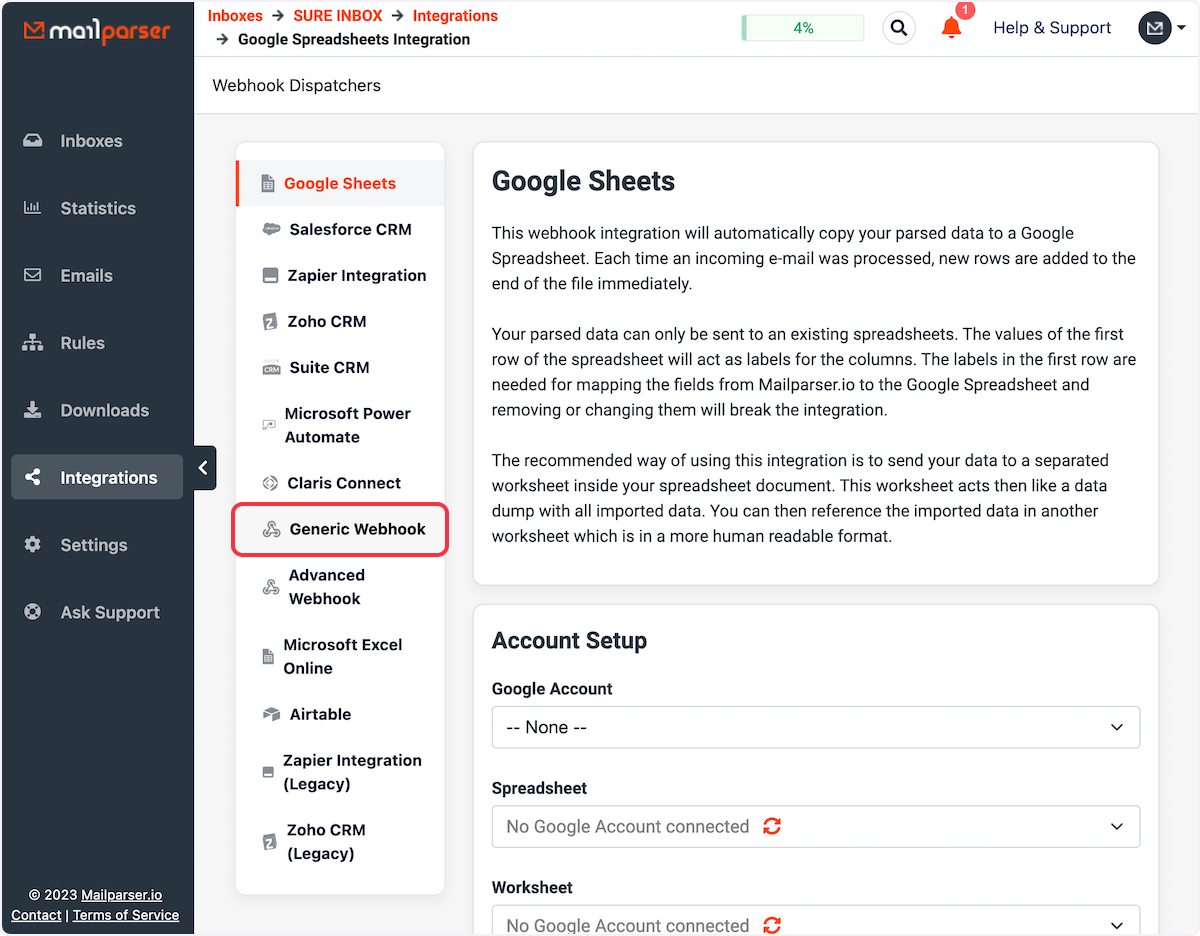1200x936 pixels.
Task: Click the Airtable box icon
Action: (271, 715)
